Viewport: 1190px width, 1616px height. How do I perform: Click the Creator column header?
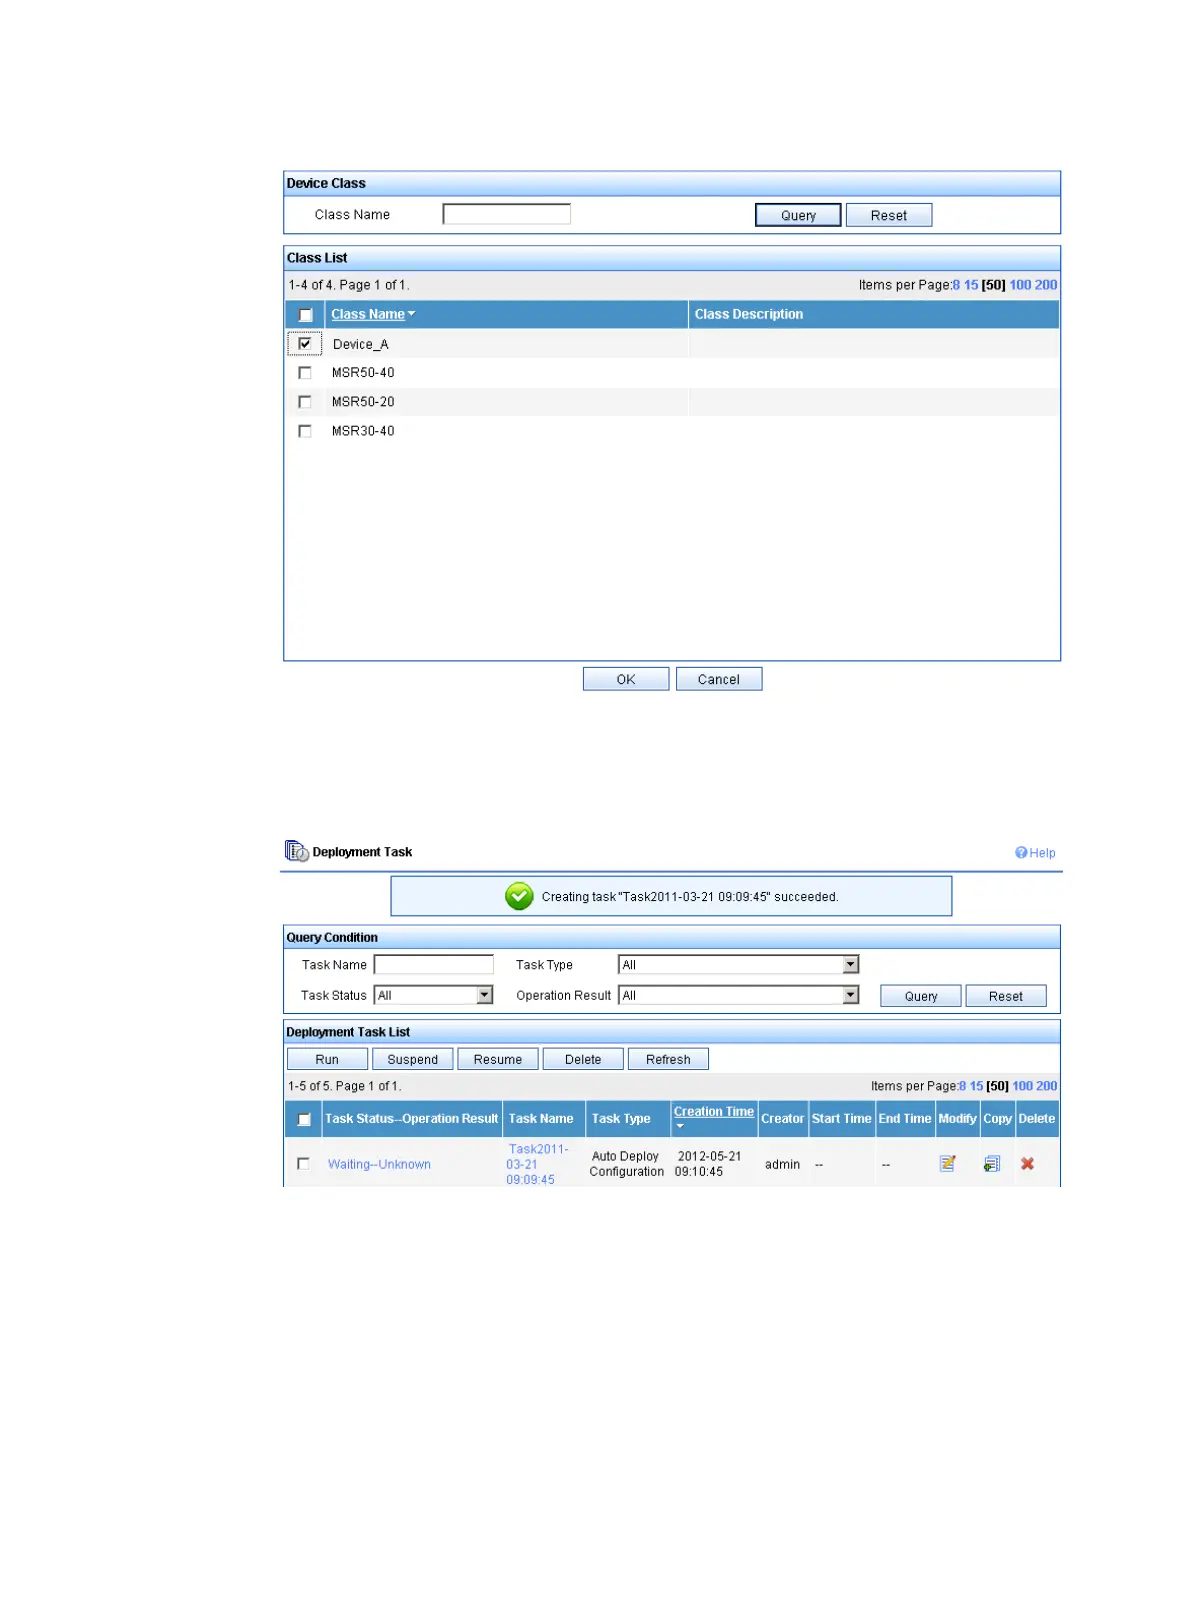(782, 1119)
